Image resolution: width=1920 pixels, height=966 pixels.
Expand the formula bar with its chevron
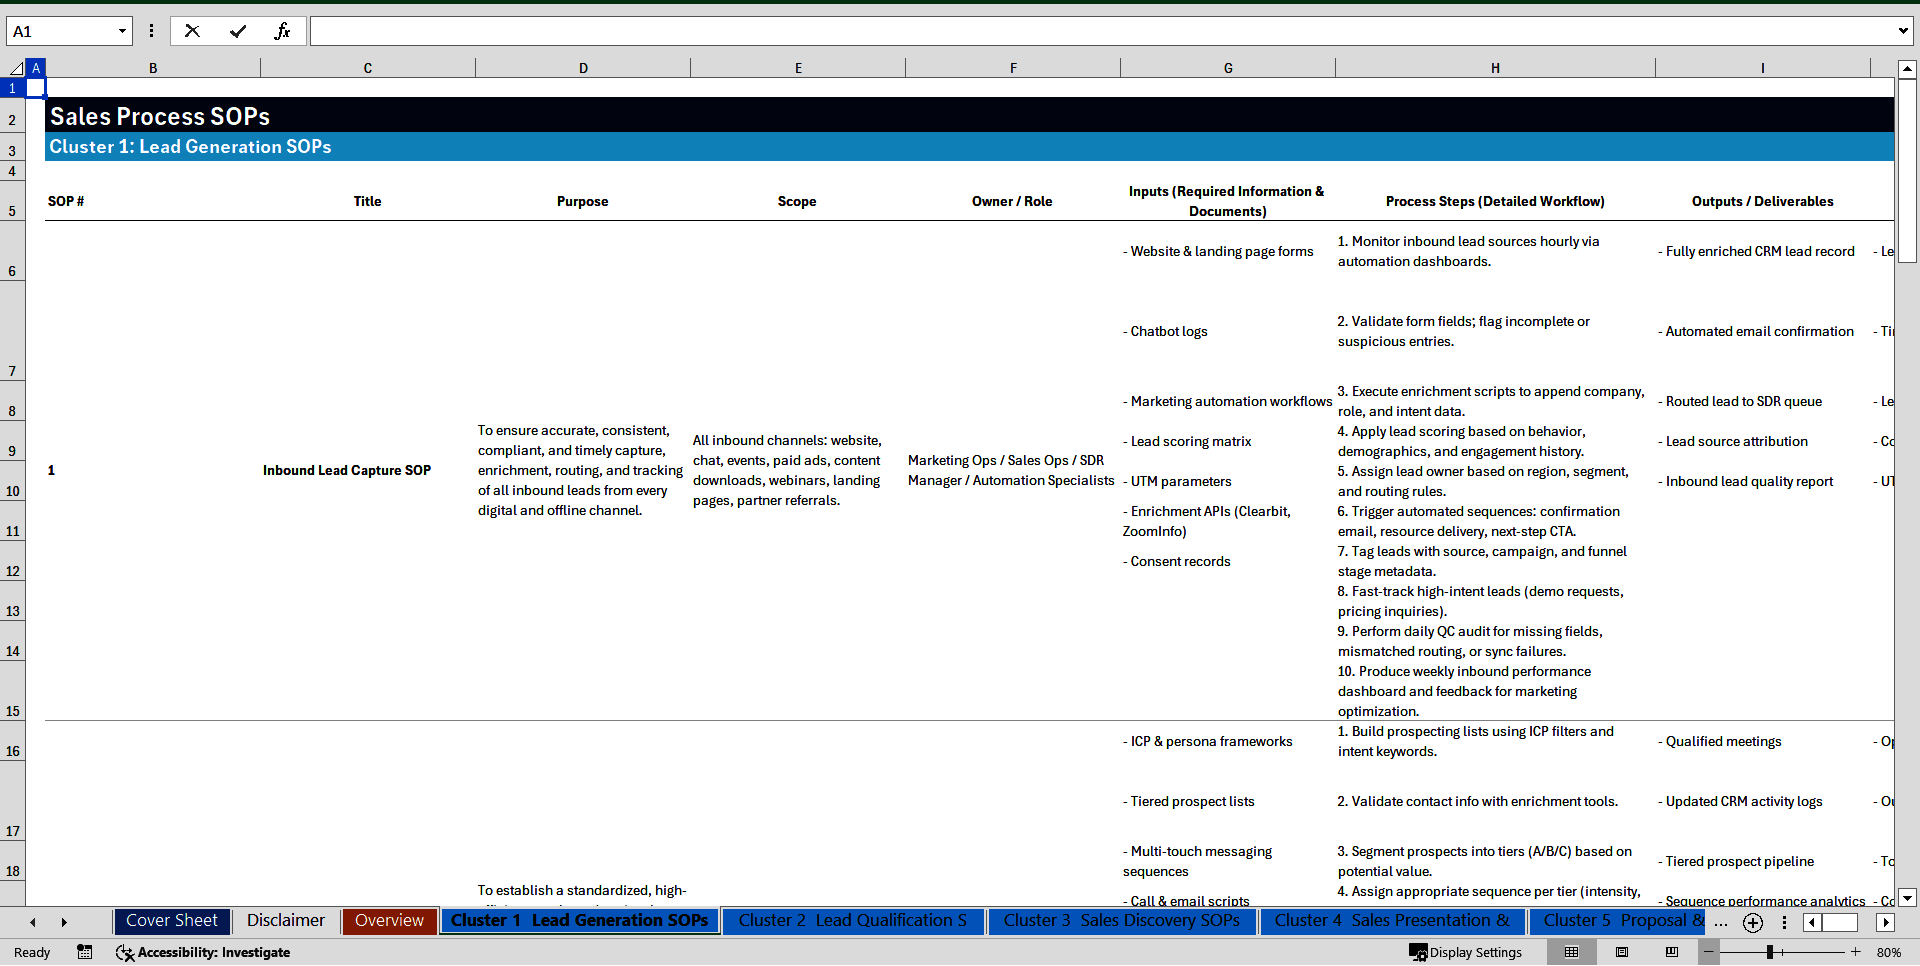click(1903, 30)
